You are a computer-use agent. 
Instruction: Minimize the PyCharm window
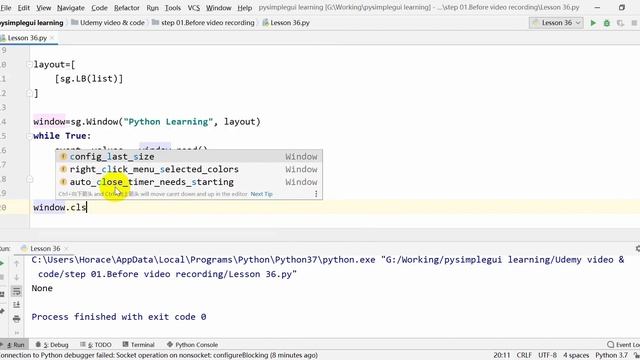point(597,7)
